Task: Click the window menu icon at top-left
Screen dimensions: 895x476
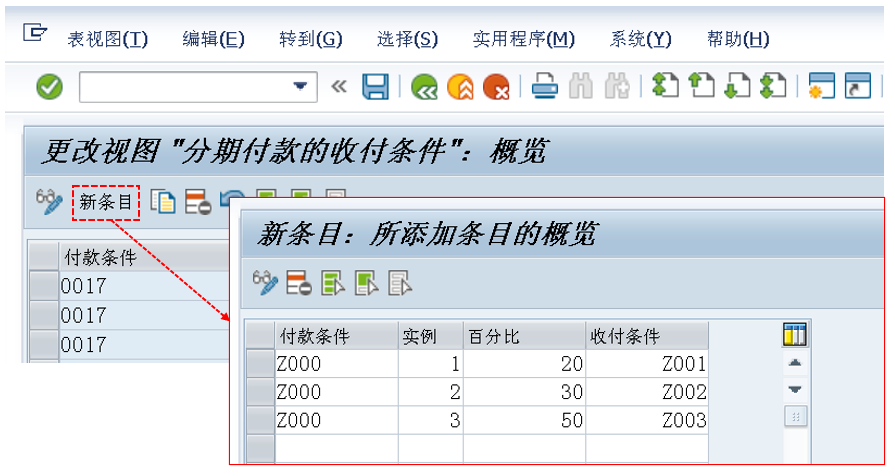Action: pos(35,33)
